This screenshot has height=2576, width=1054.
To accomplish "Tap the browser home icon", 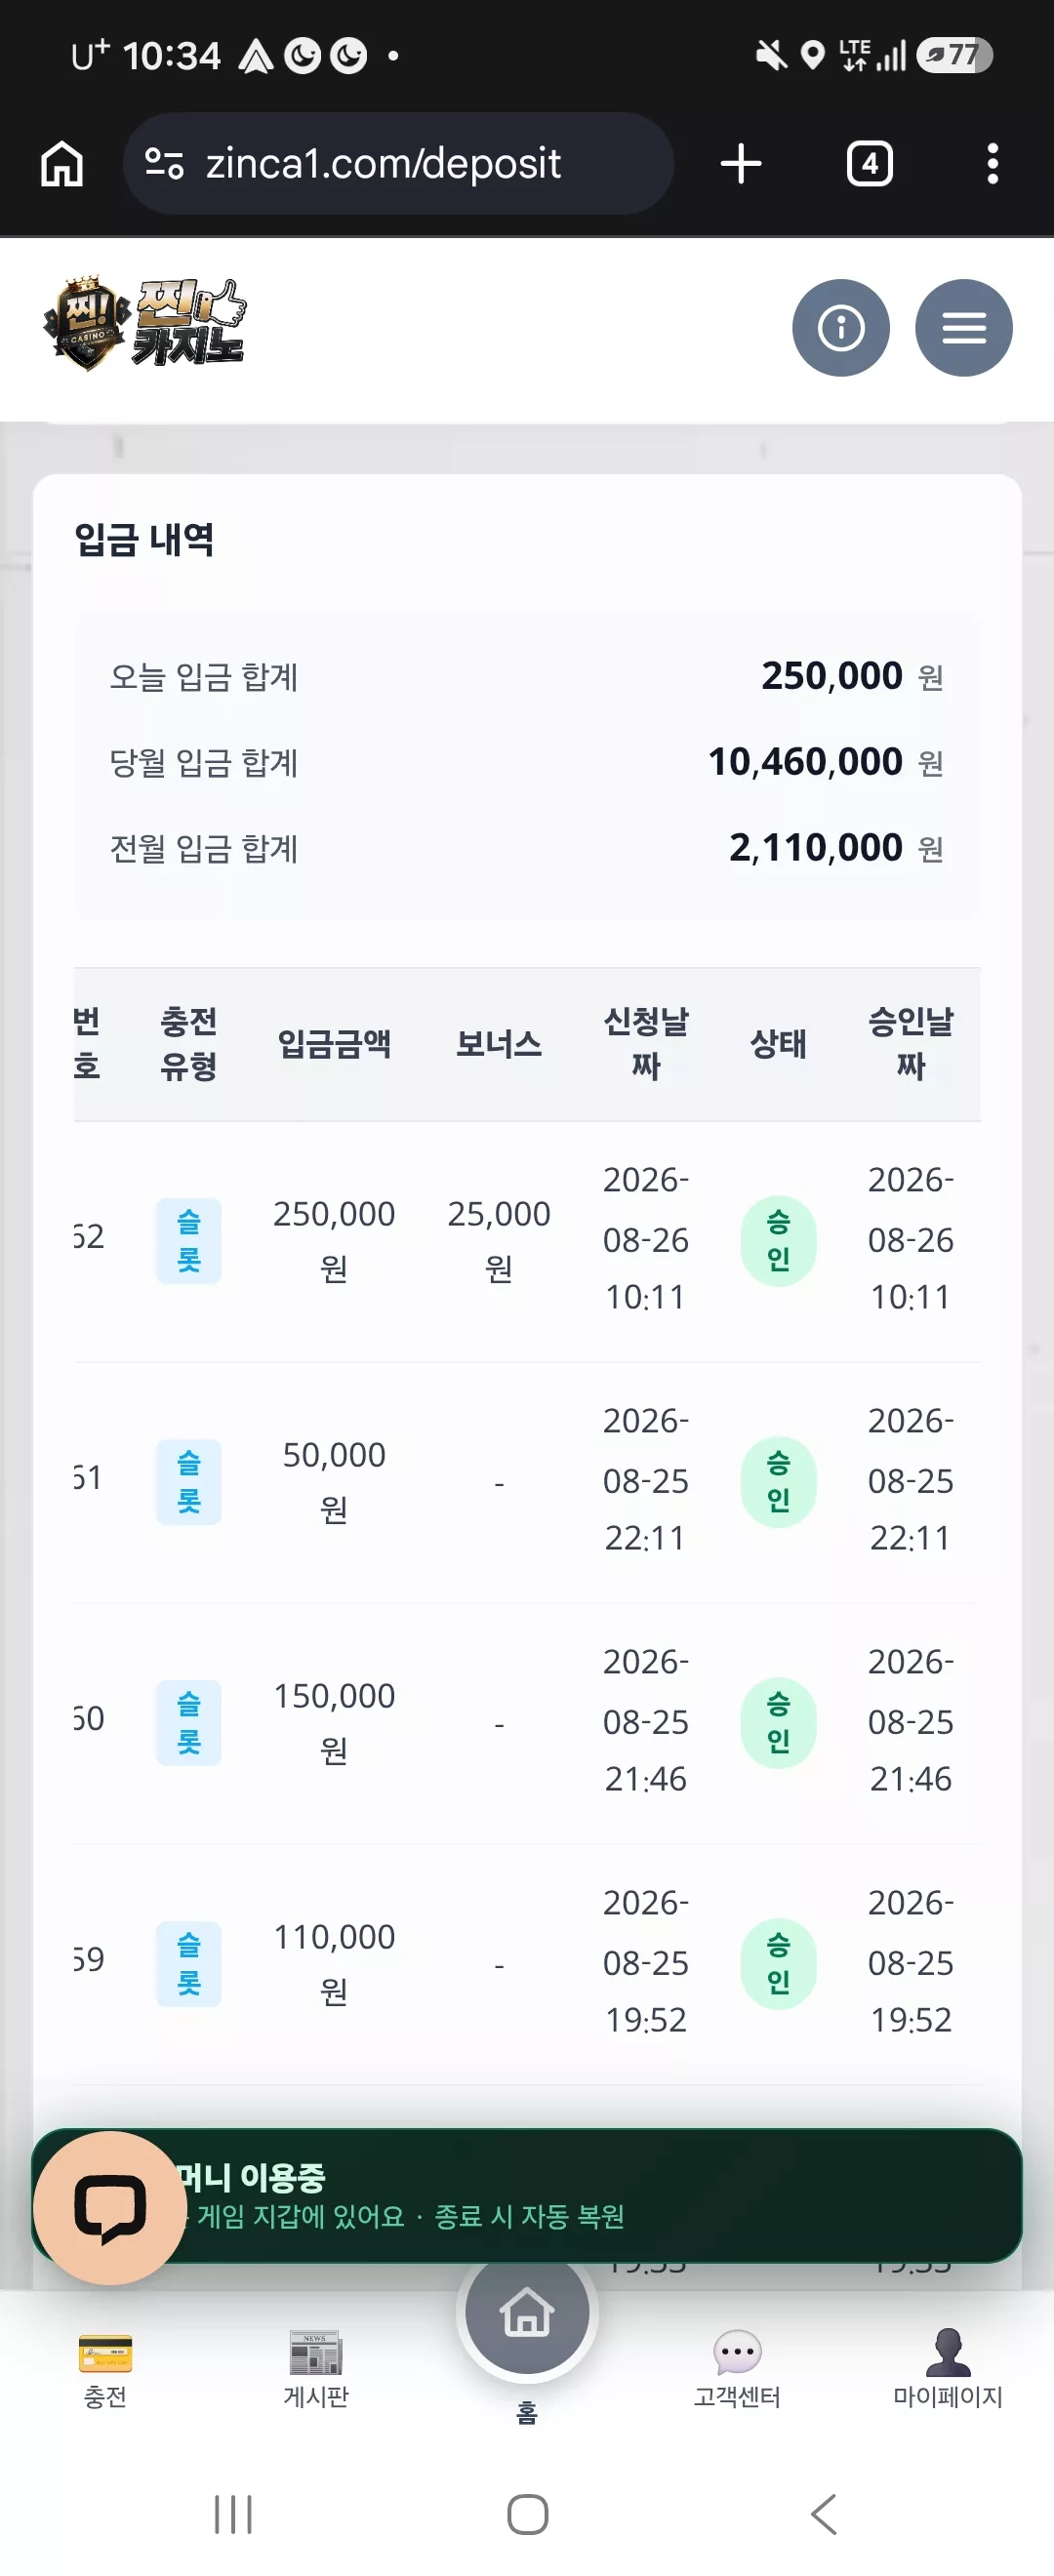I will [62, 164].
